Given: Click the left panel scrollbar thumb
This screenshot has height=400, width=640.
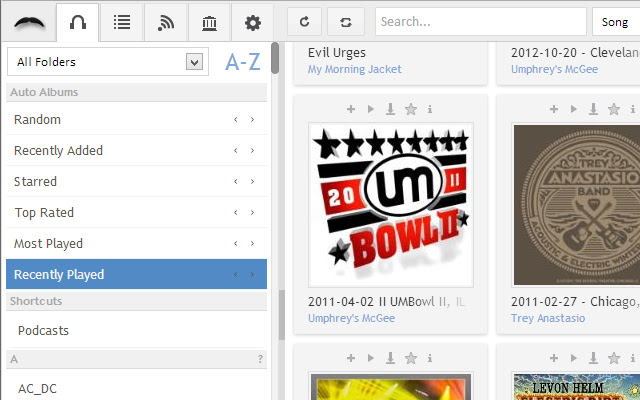Looking at the screenshot, I should pos(275,58).
